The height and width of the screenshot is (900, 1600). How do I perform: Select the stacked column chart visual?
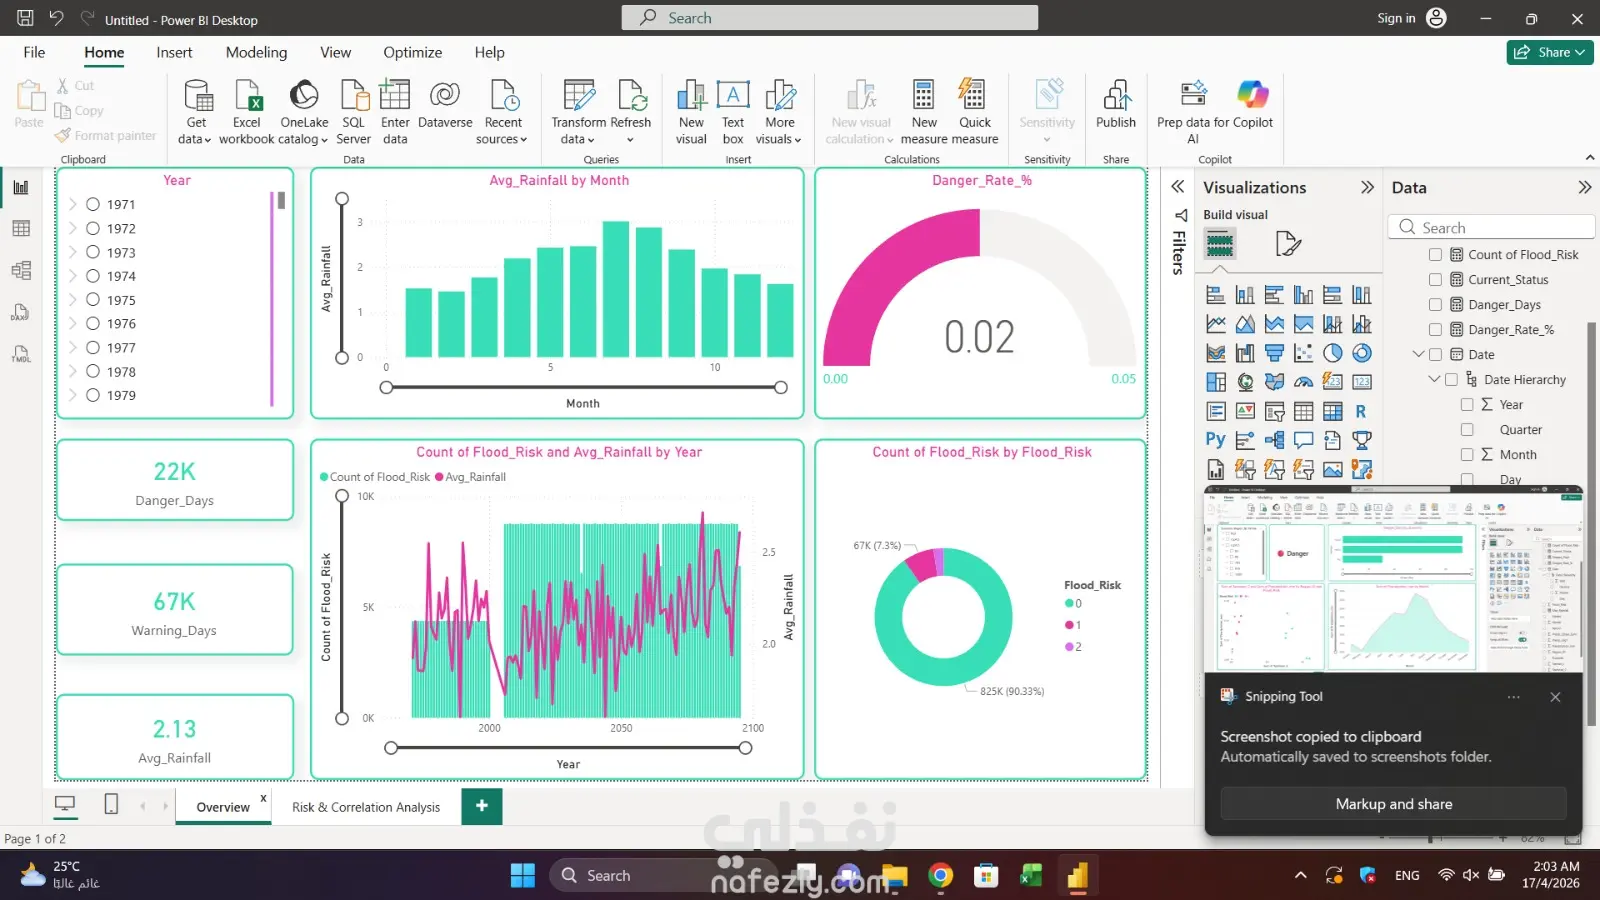click(1245, 295)
